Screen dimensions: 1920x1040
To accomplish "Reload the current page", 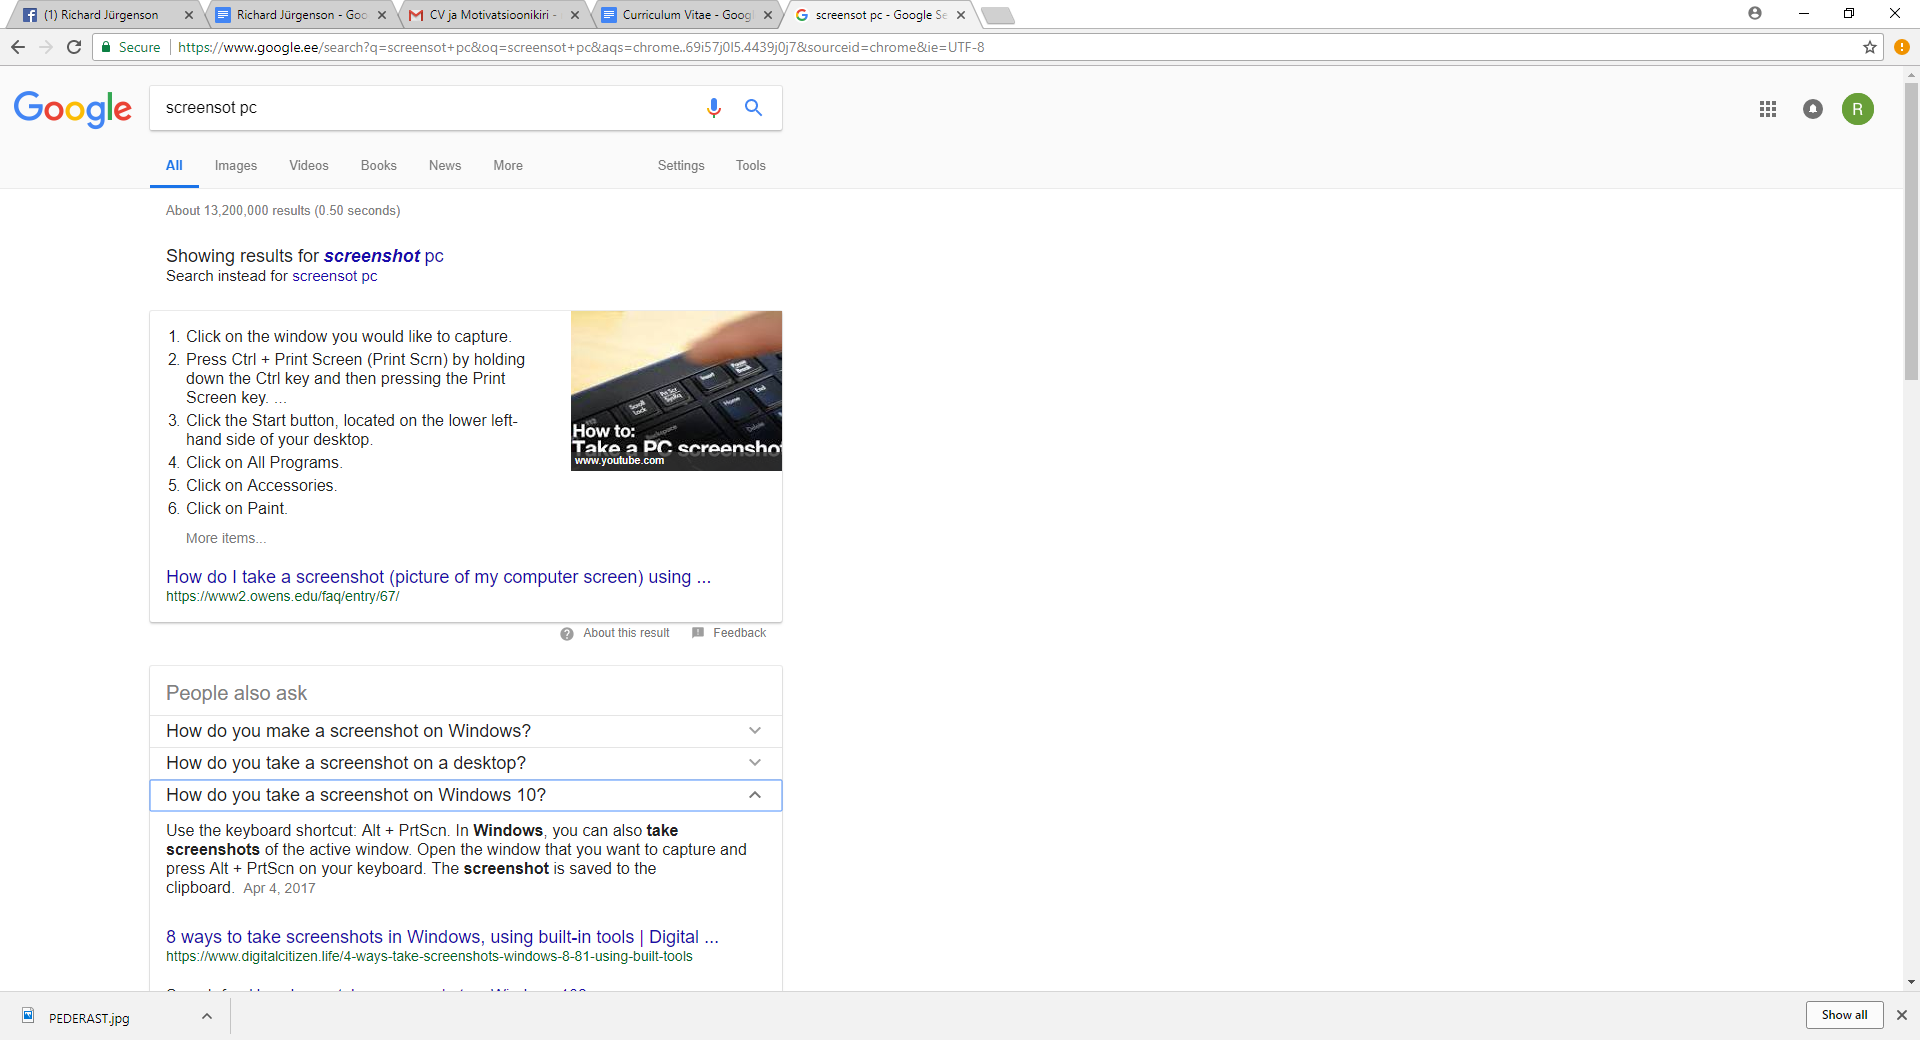I will (x=74, y=47).
